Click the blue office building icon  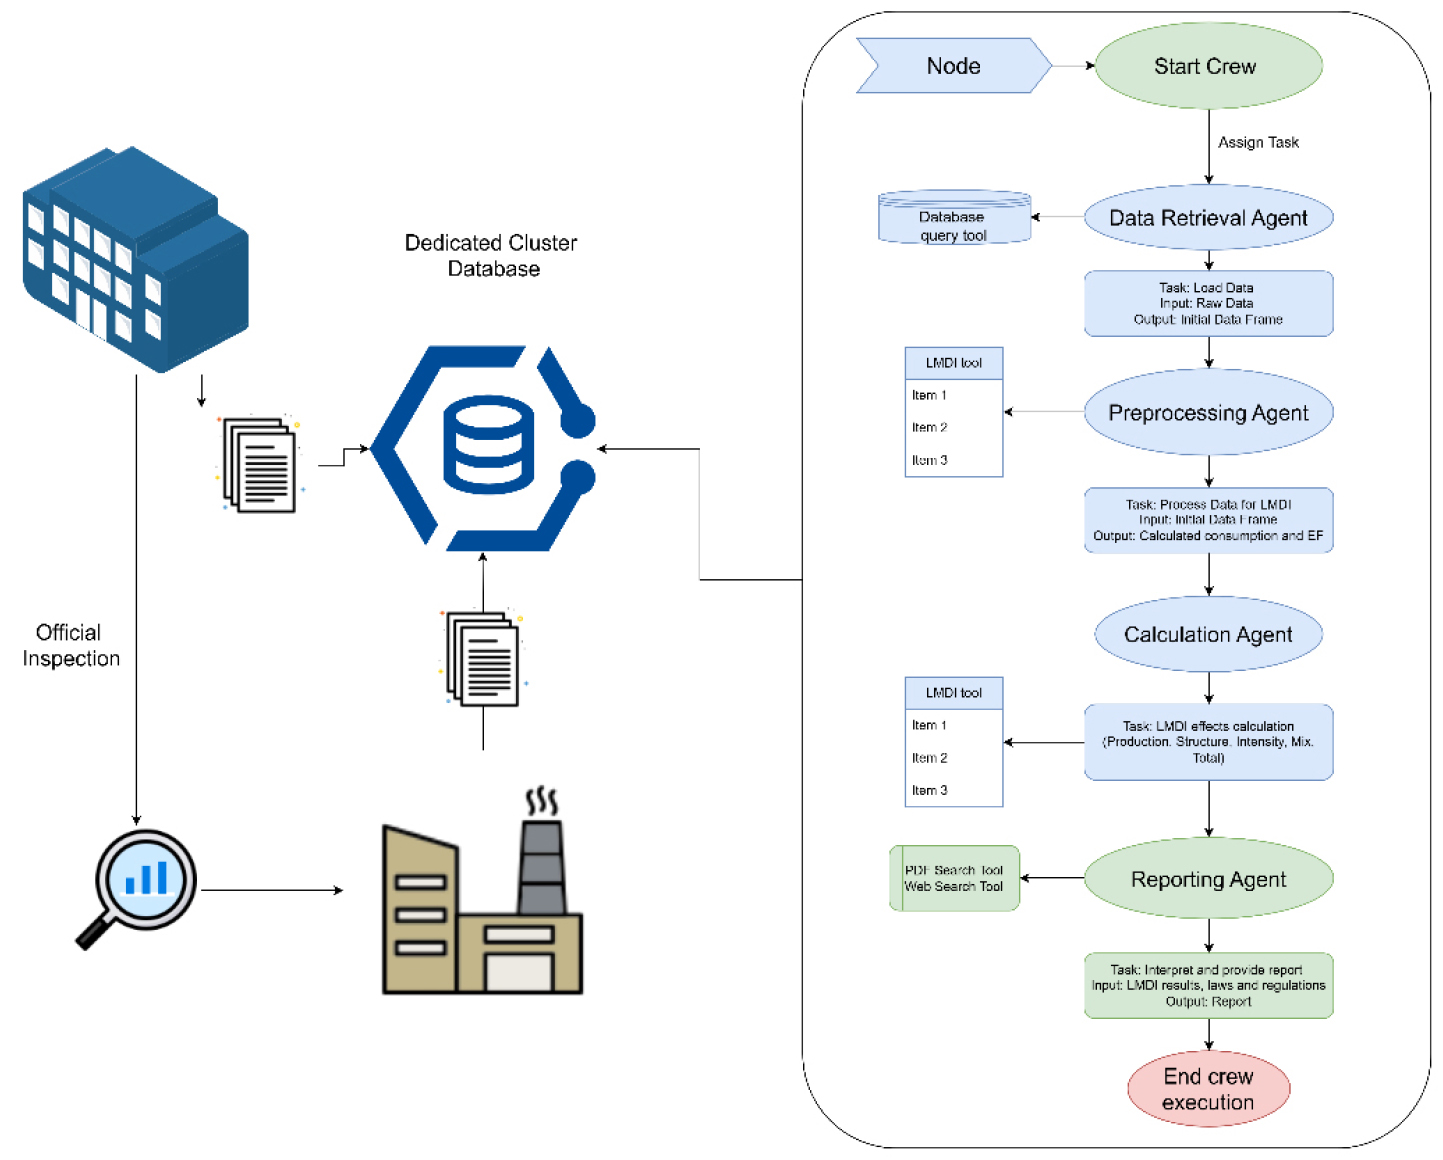[135, 260]
